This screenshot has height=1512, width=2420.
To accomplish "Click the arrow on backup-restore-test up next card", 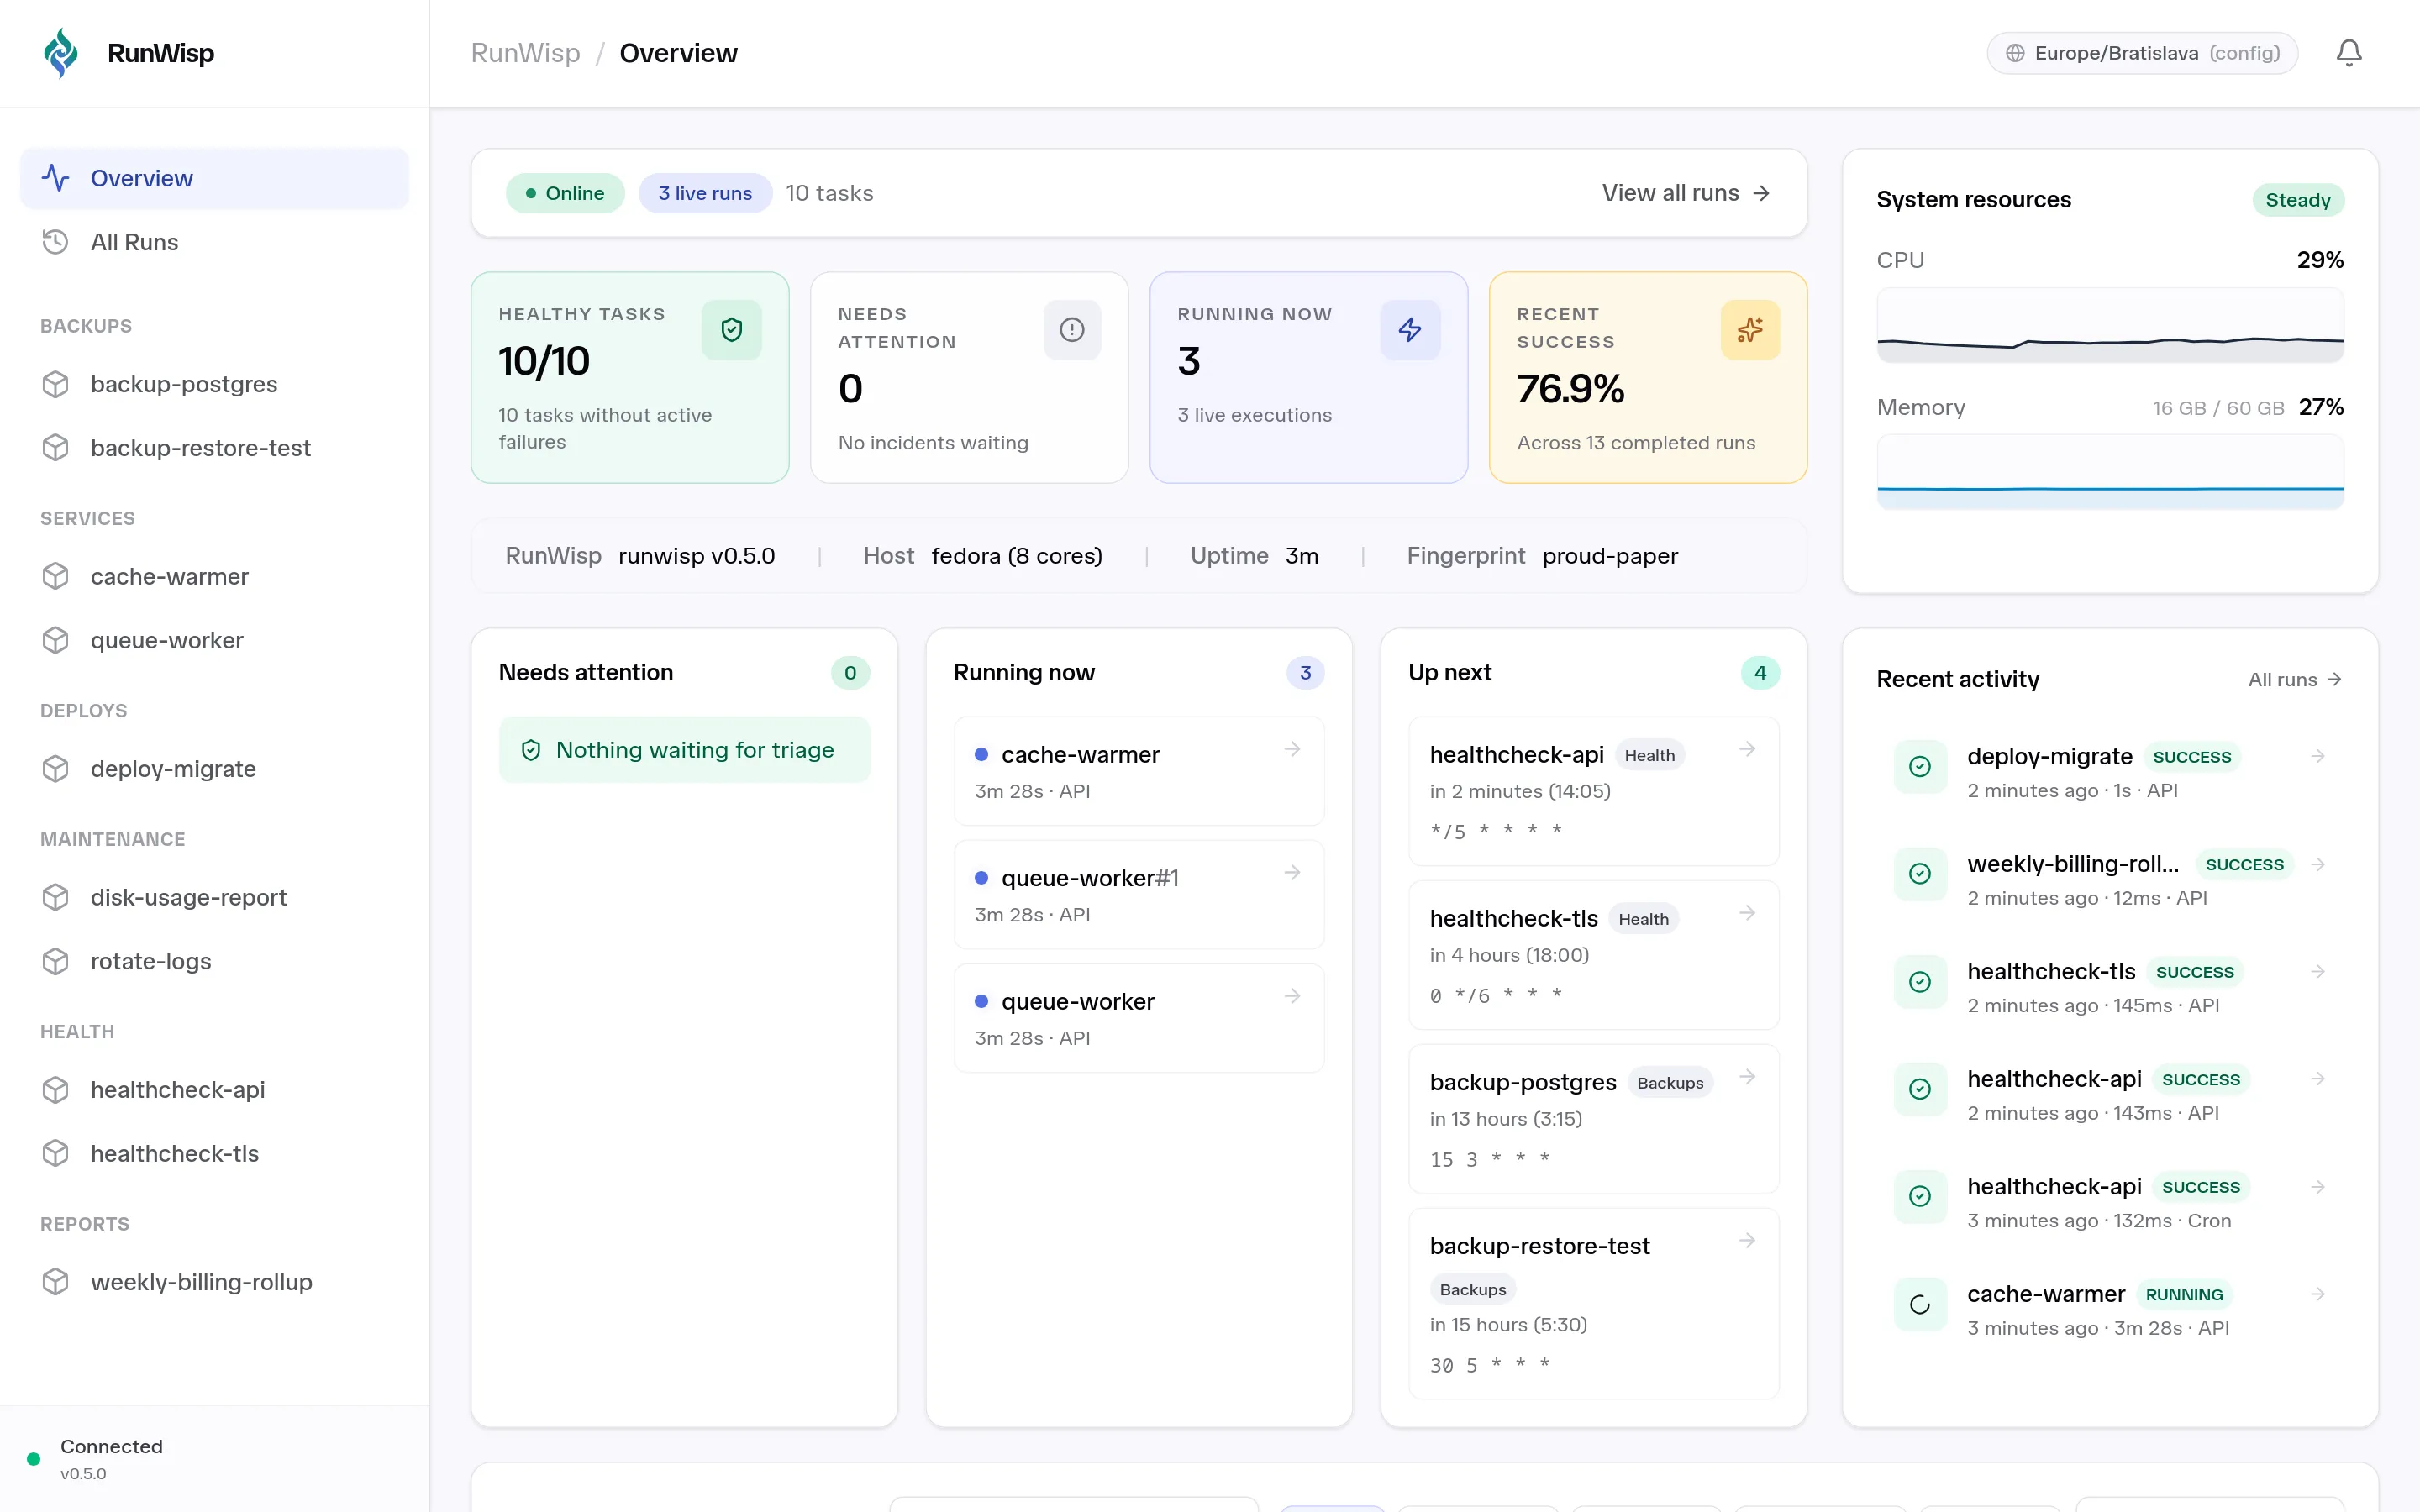I will click(x=1747, y=1241).
